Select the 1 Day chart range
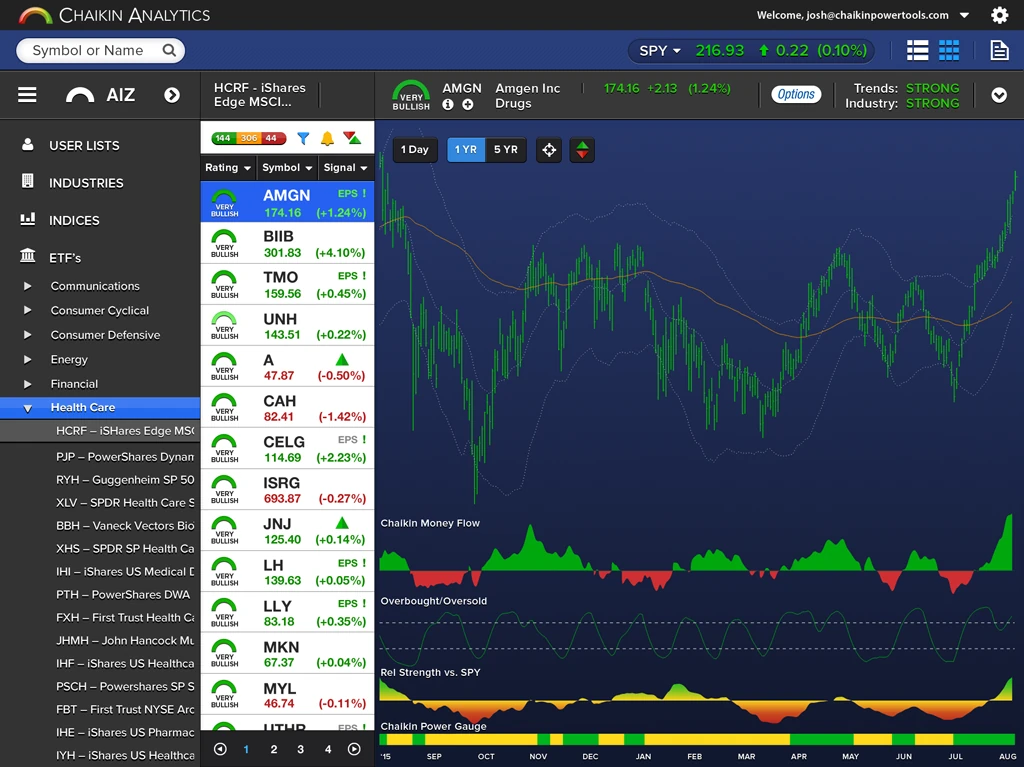The height and width of the screenshot is (767, 1024). [x=415, y=150]
